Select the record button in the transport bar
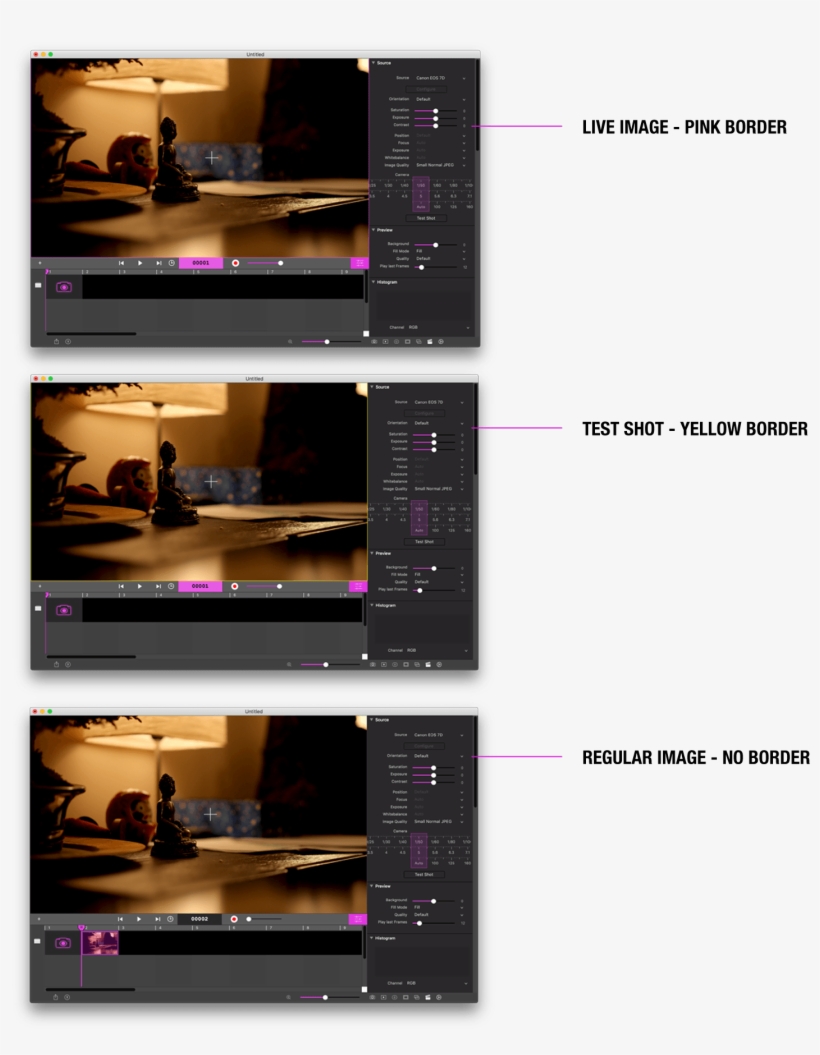Screen dimensions: 820x1055 point(234,262)
